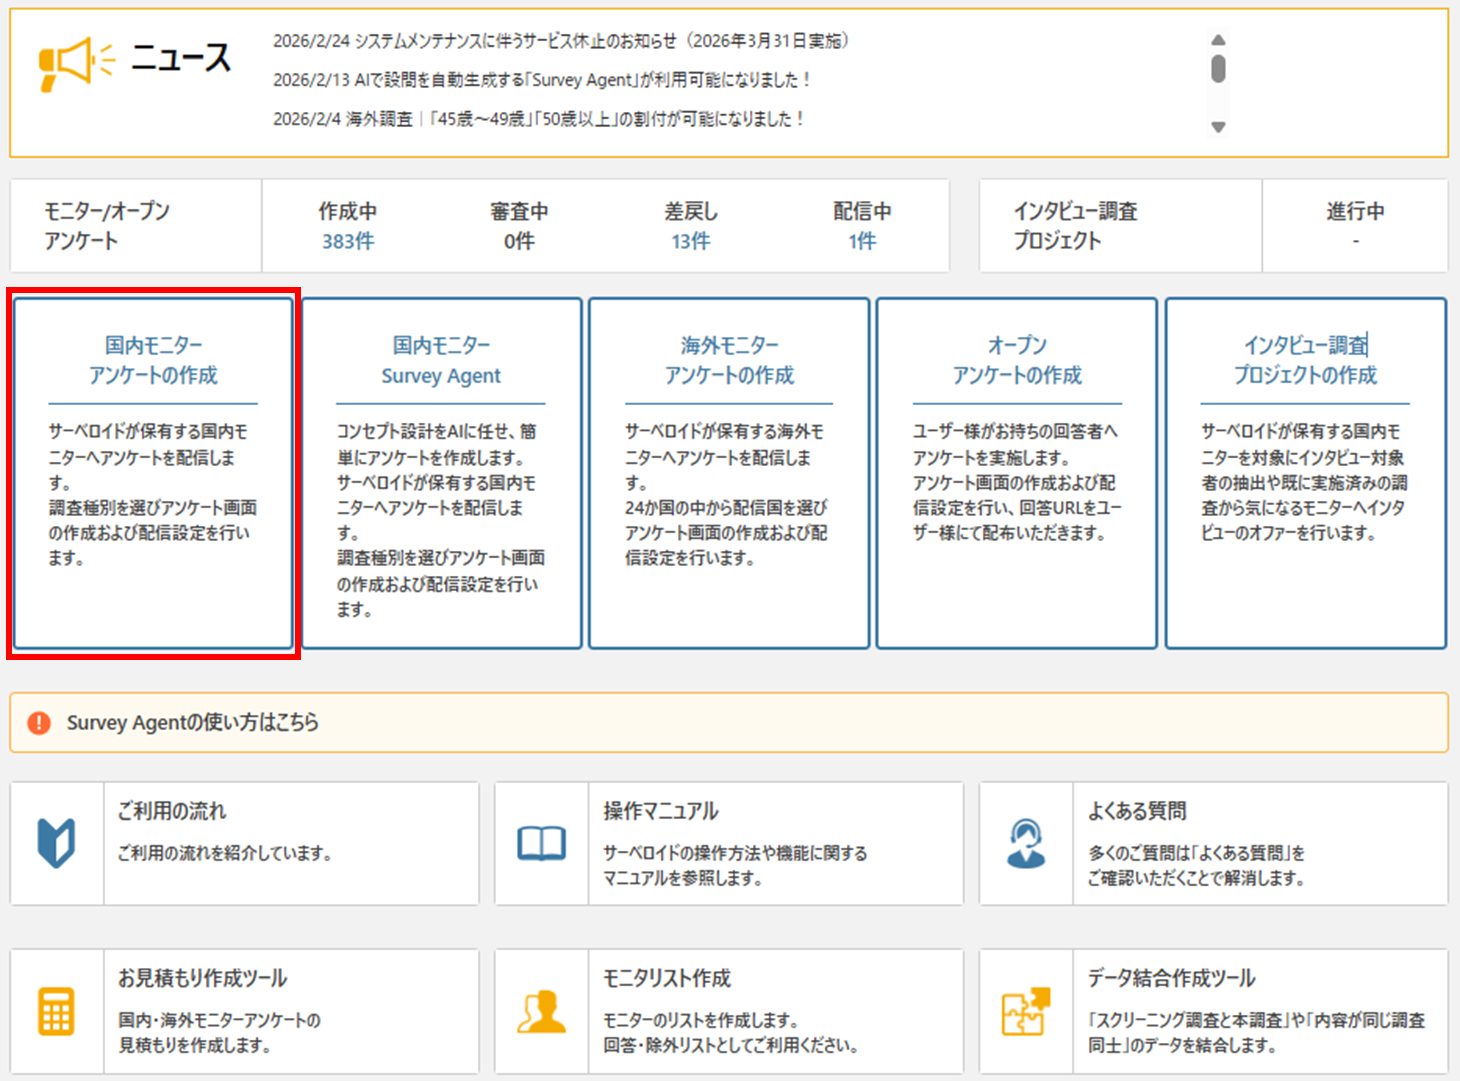Select the 海外モニター アンケートの作成 card
This screenshot has height=1081, width=1460.
click(729, 473)
